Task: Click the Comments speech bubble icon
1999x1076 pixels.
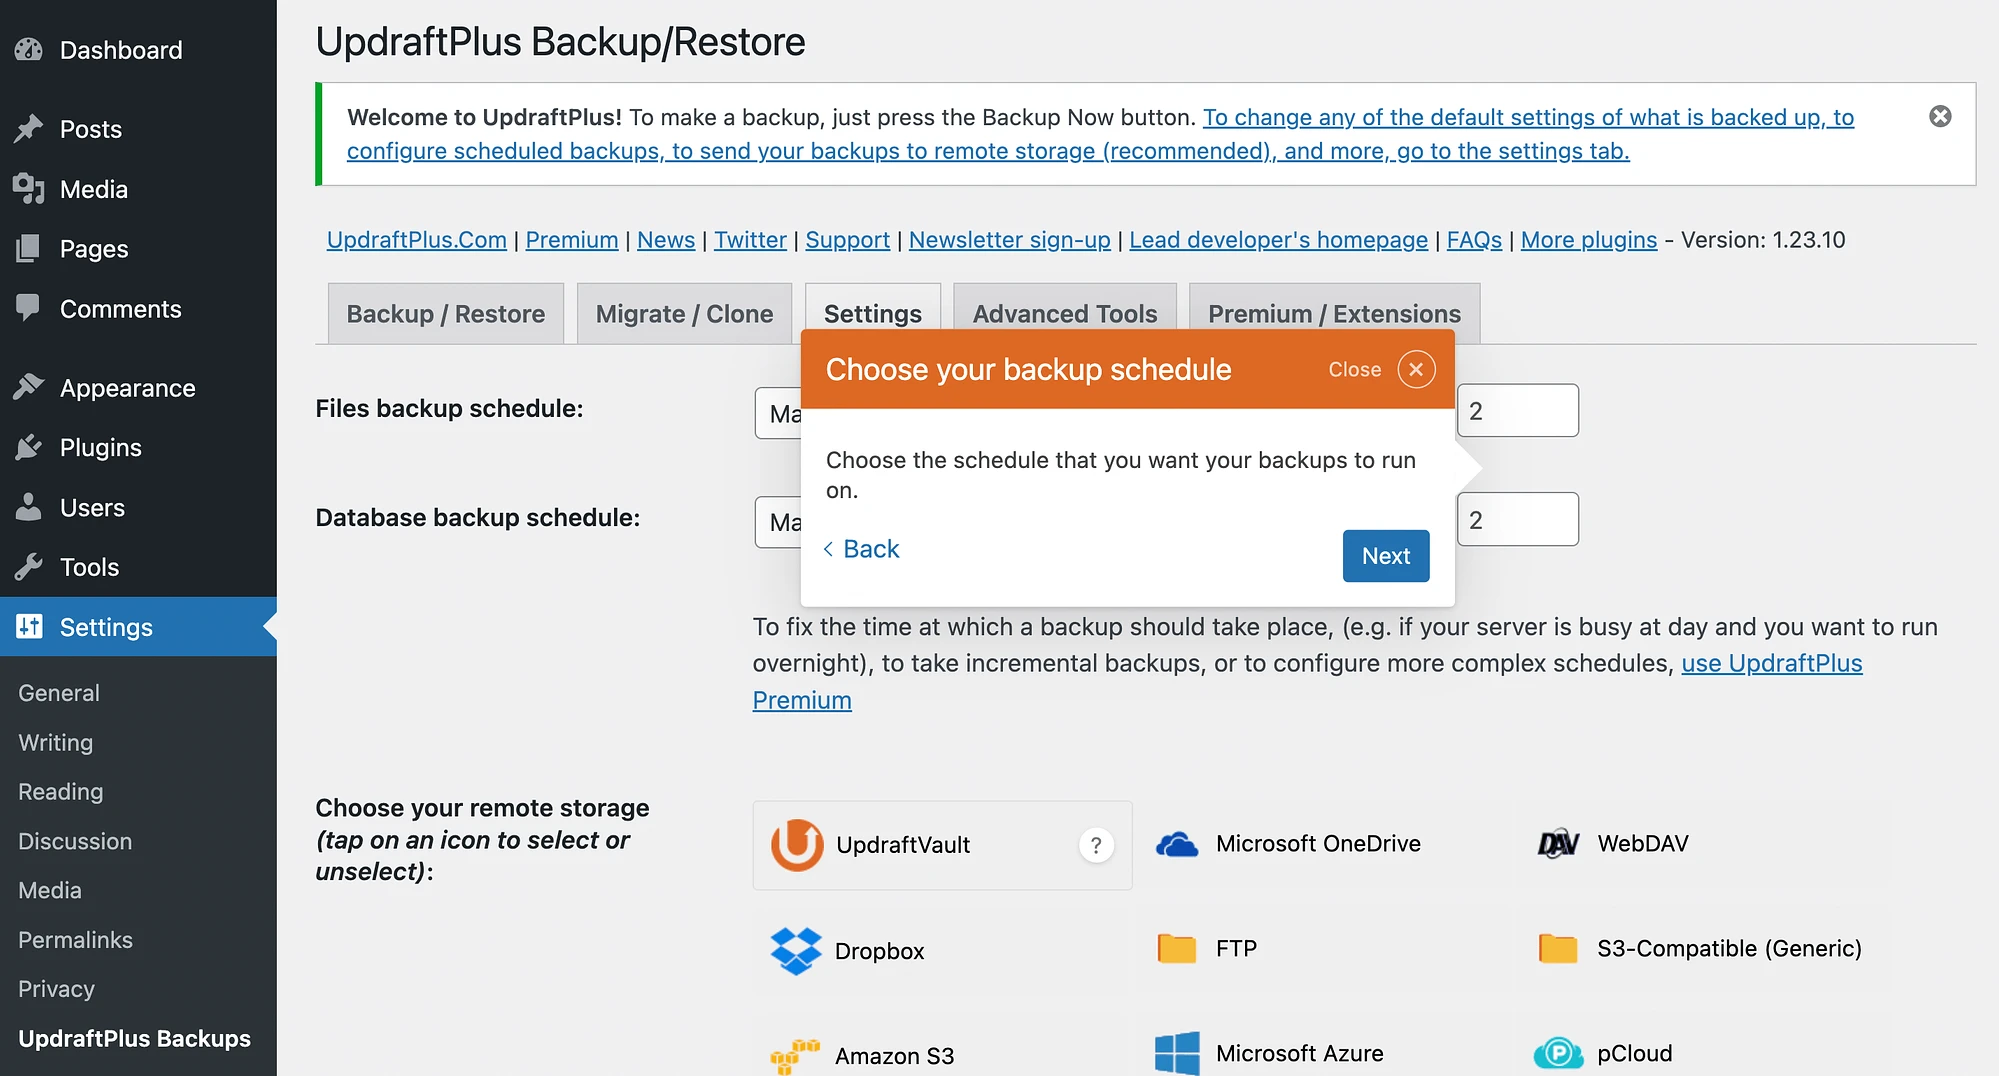Action: pos(29,308)
